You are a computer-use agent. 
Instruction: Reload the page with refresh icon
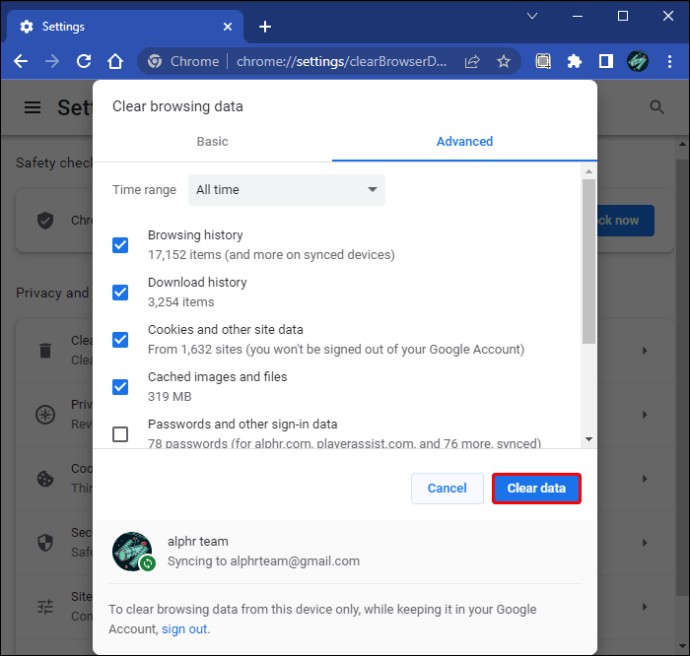(84, 61)
